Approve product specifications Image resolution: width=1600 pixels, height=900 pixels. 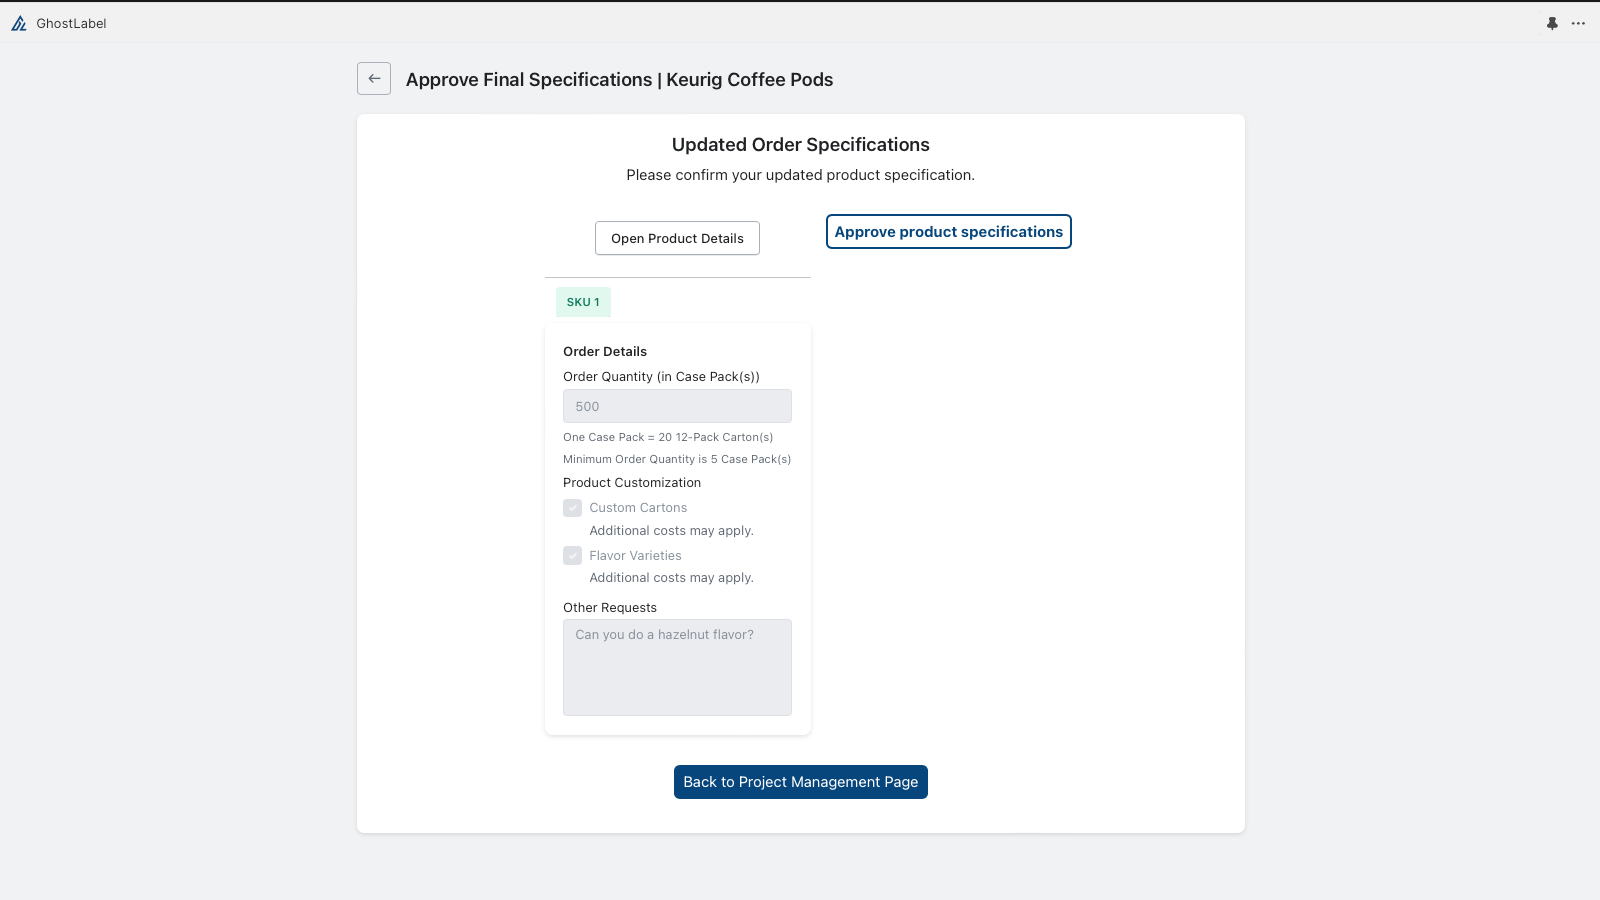(949, 232)
